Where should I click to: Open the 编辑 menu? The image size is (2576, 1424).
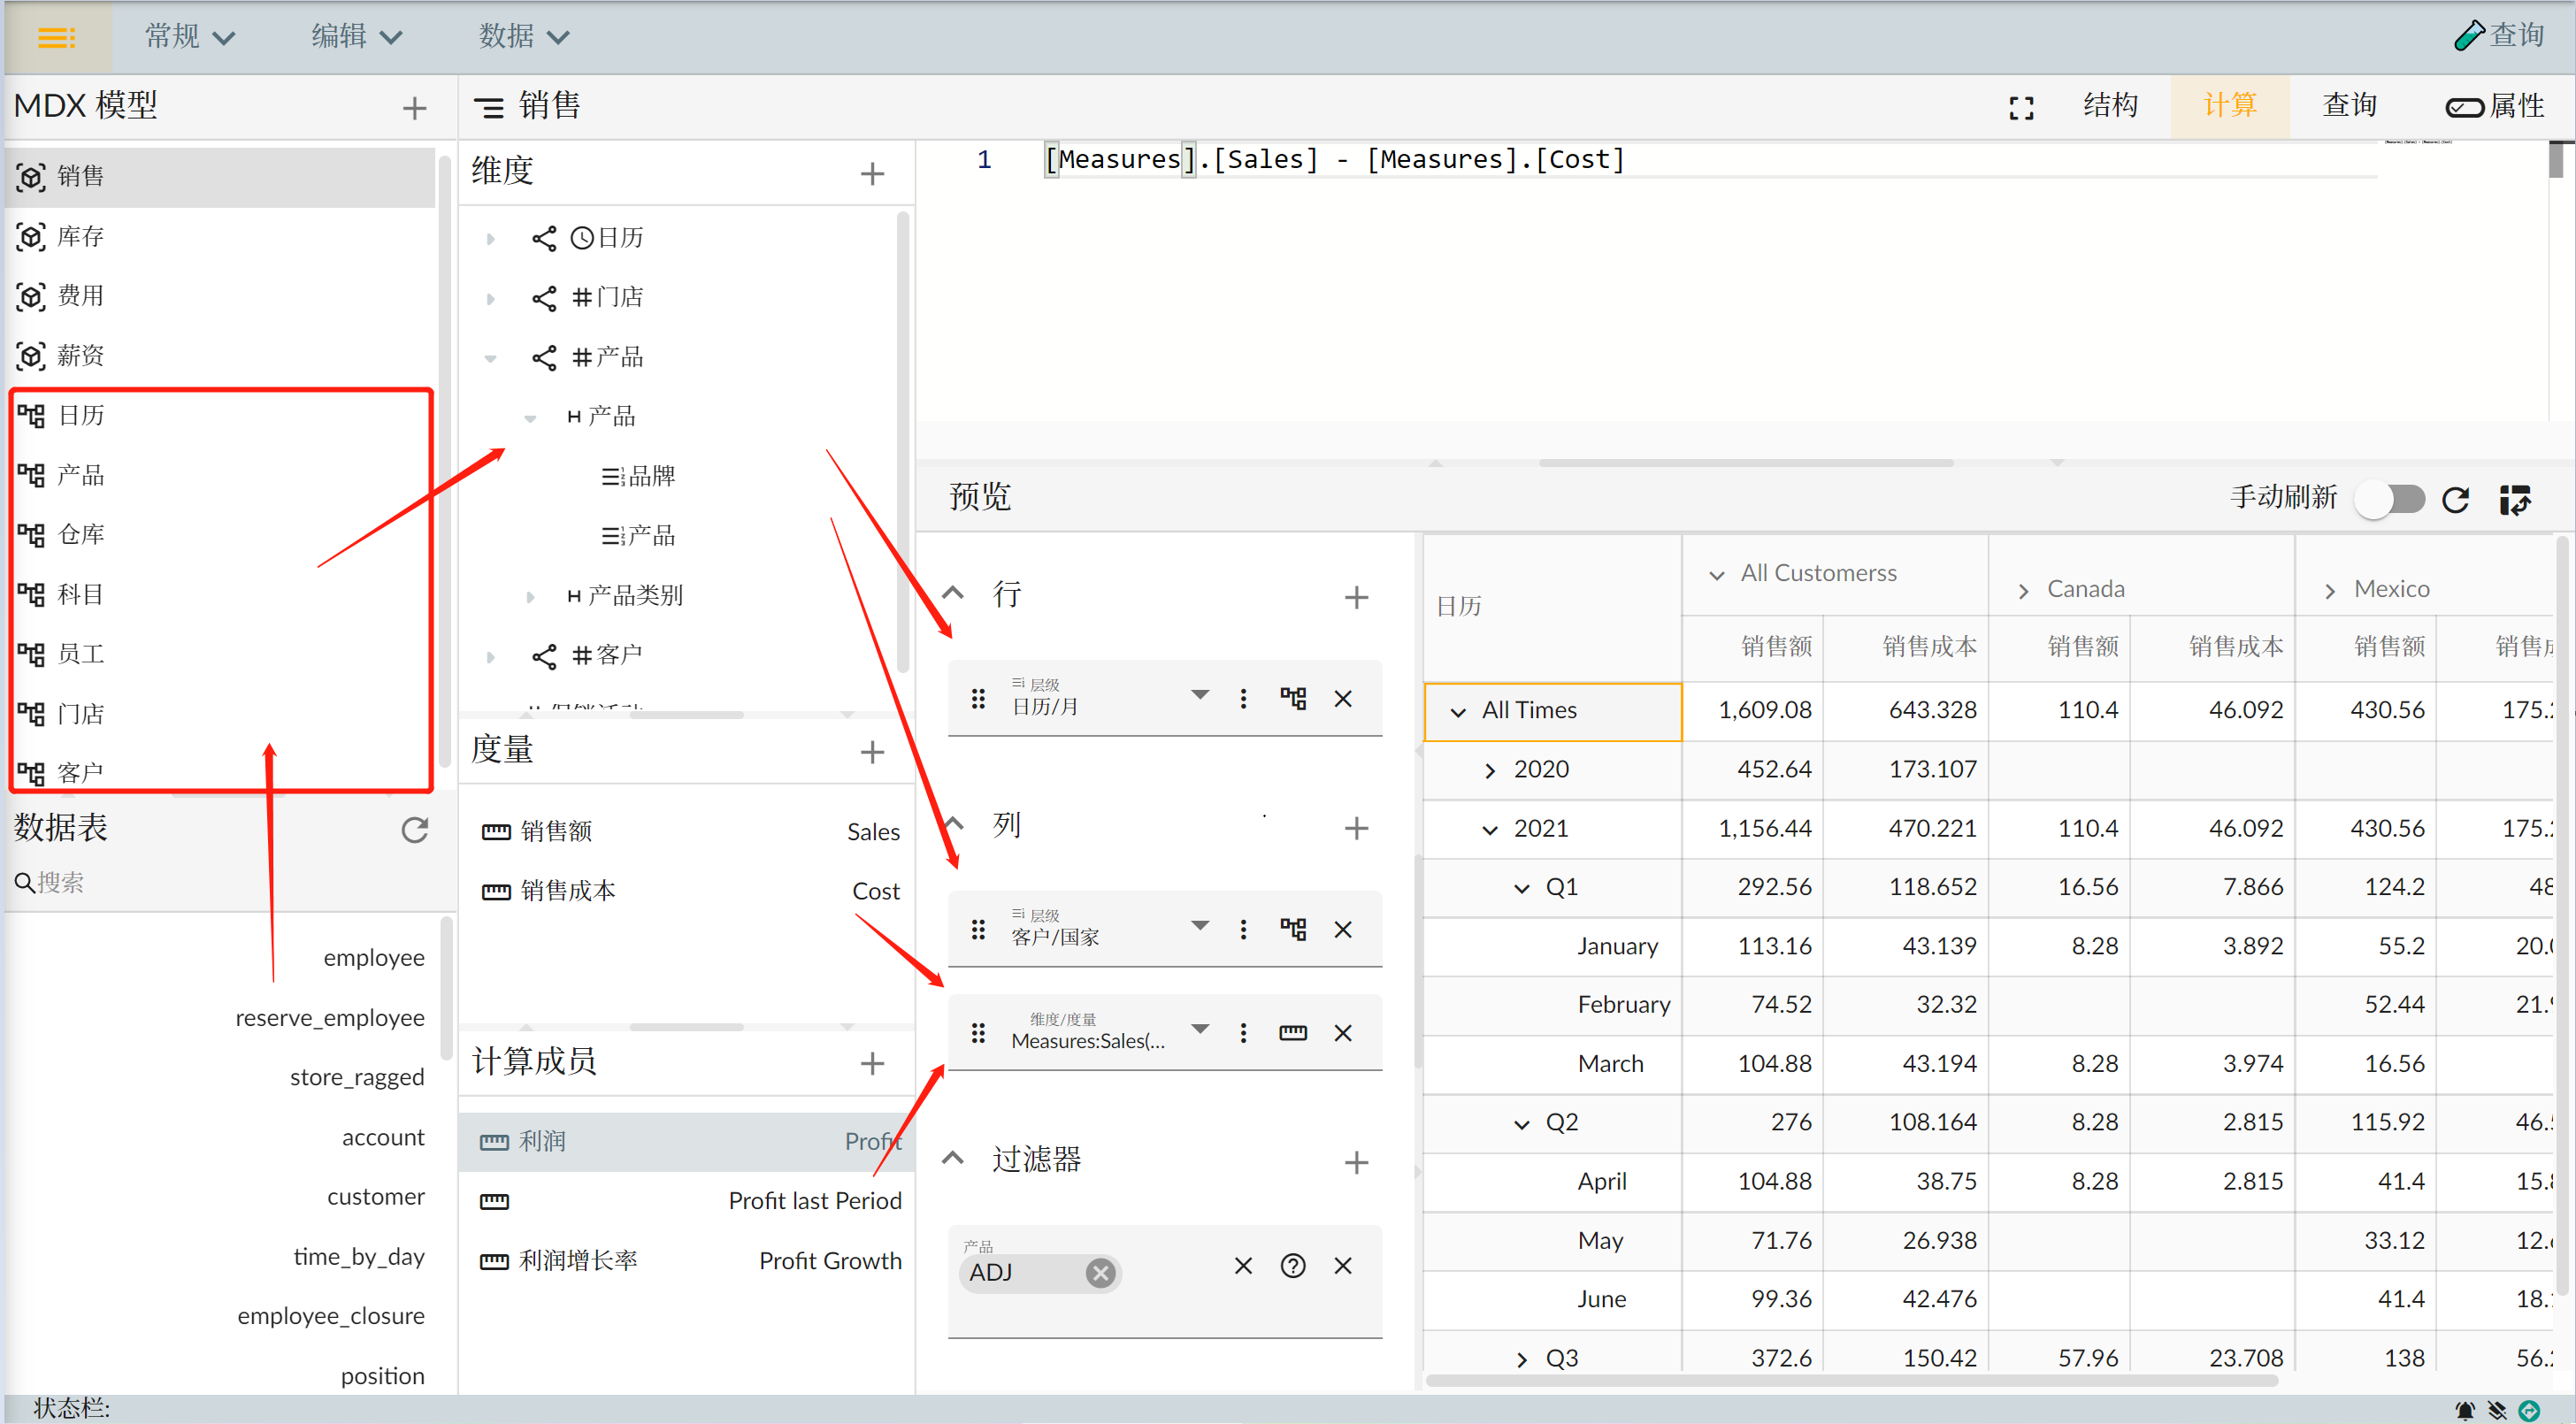(355, 37)
